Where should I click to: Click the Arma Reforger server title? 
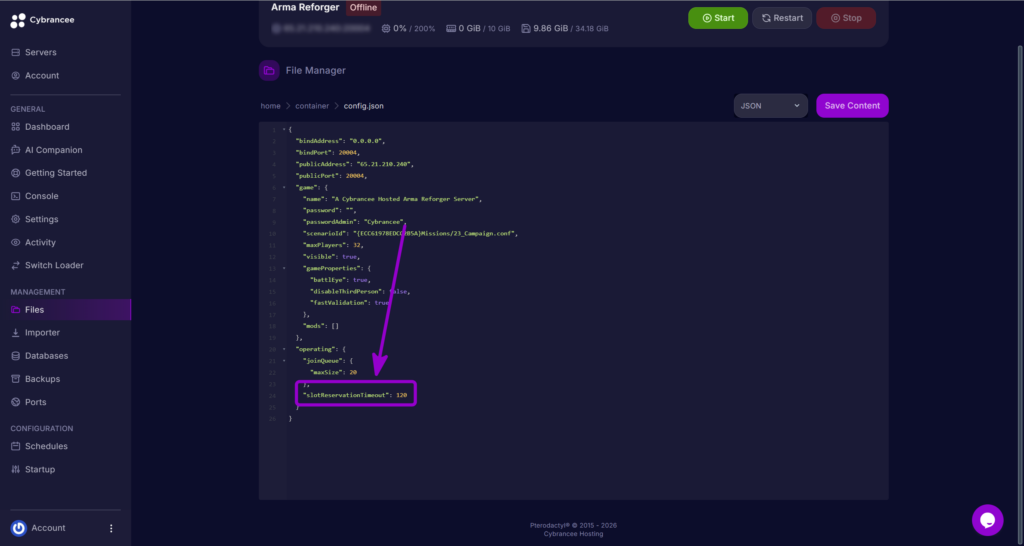click(x=305, y=8)
